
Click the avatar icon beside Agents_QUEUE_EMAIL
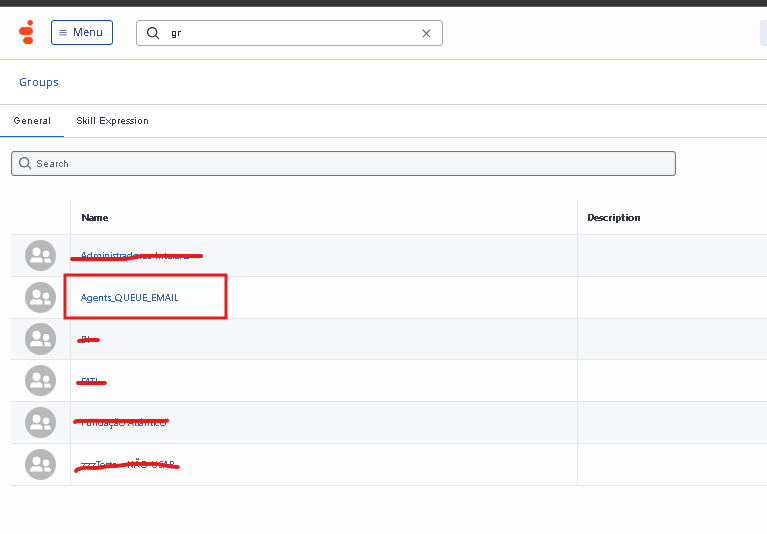pos(40,297)
